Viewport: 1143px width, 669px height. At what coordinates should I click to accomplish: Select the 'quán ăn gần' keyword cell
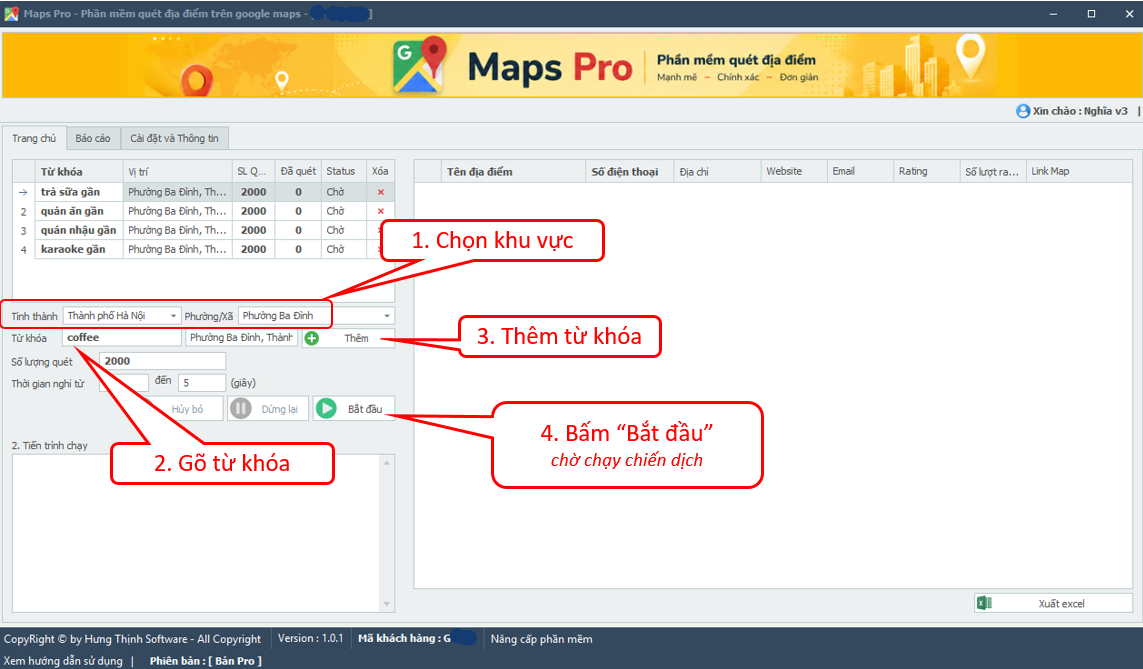pos(79,211)
